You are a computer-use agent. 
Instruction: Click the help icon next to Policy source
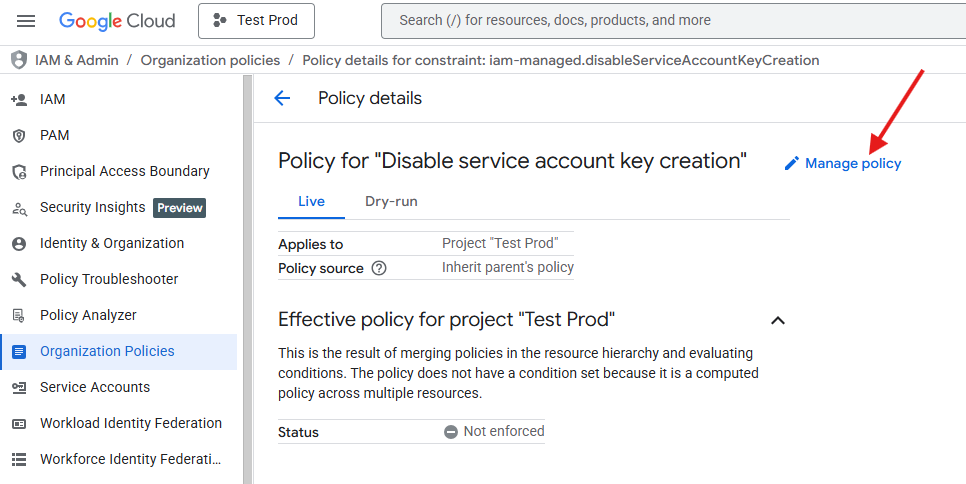pyautogui.click(x=379, y=268)
